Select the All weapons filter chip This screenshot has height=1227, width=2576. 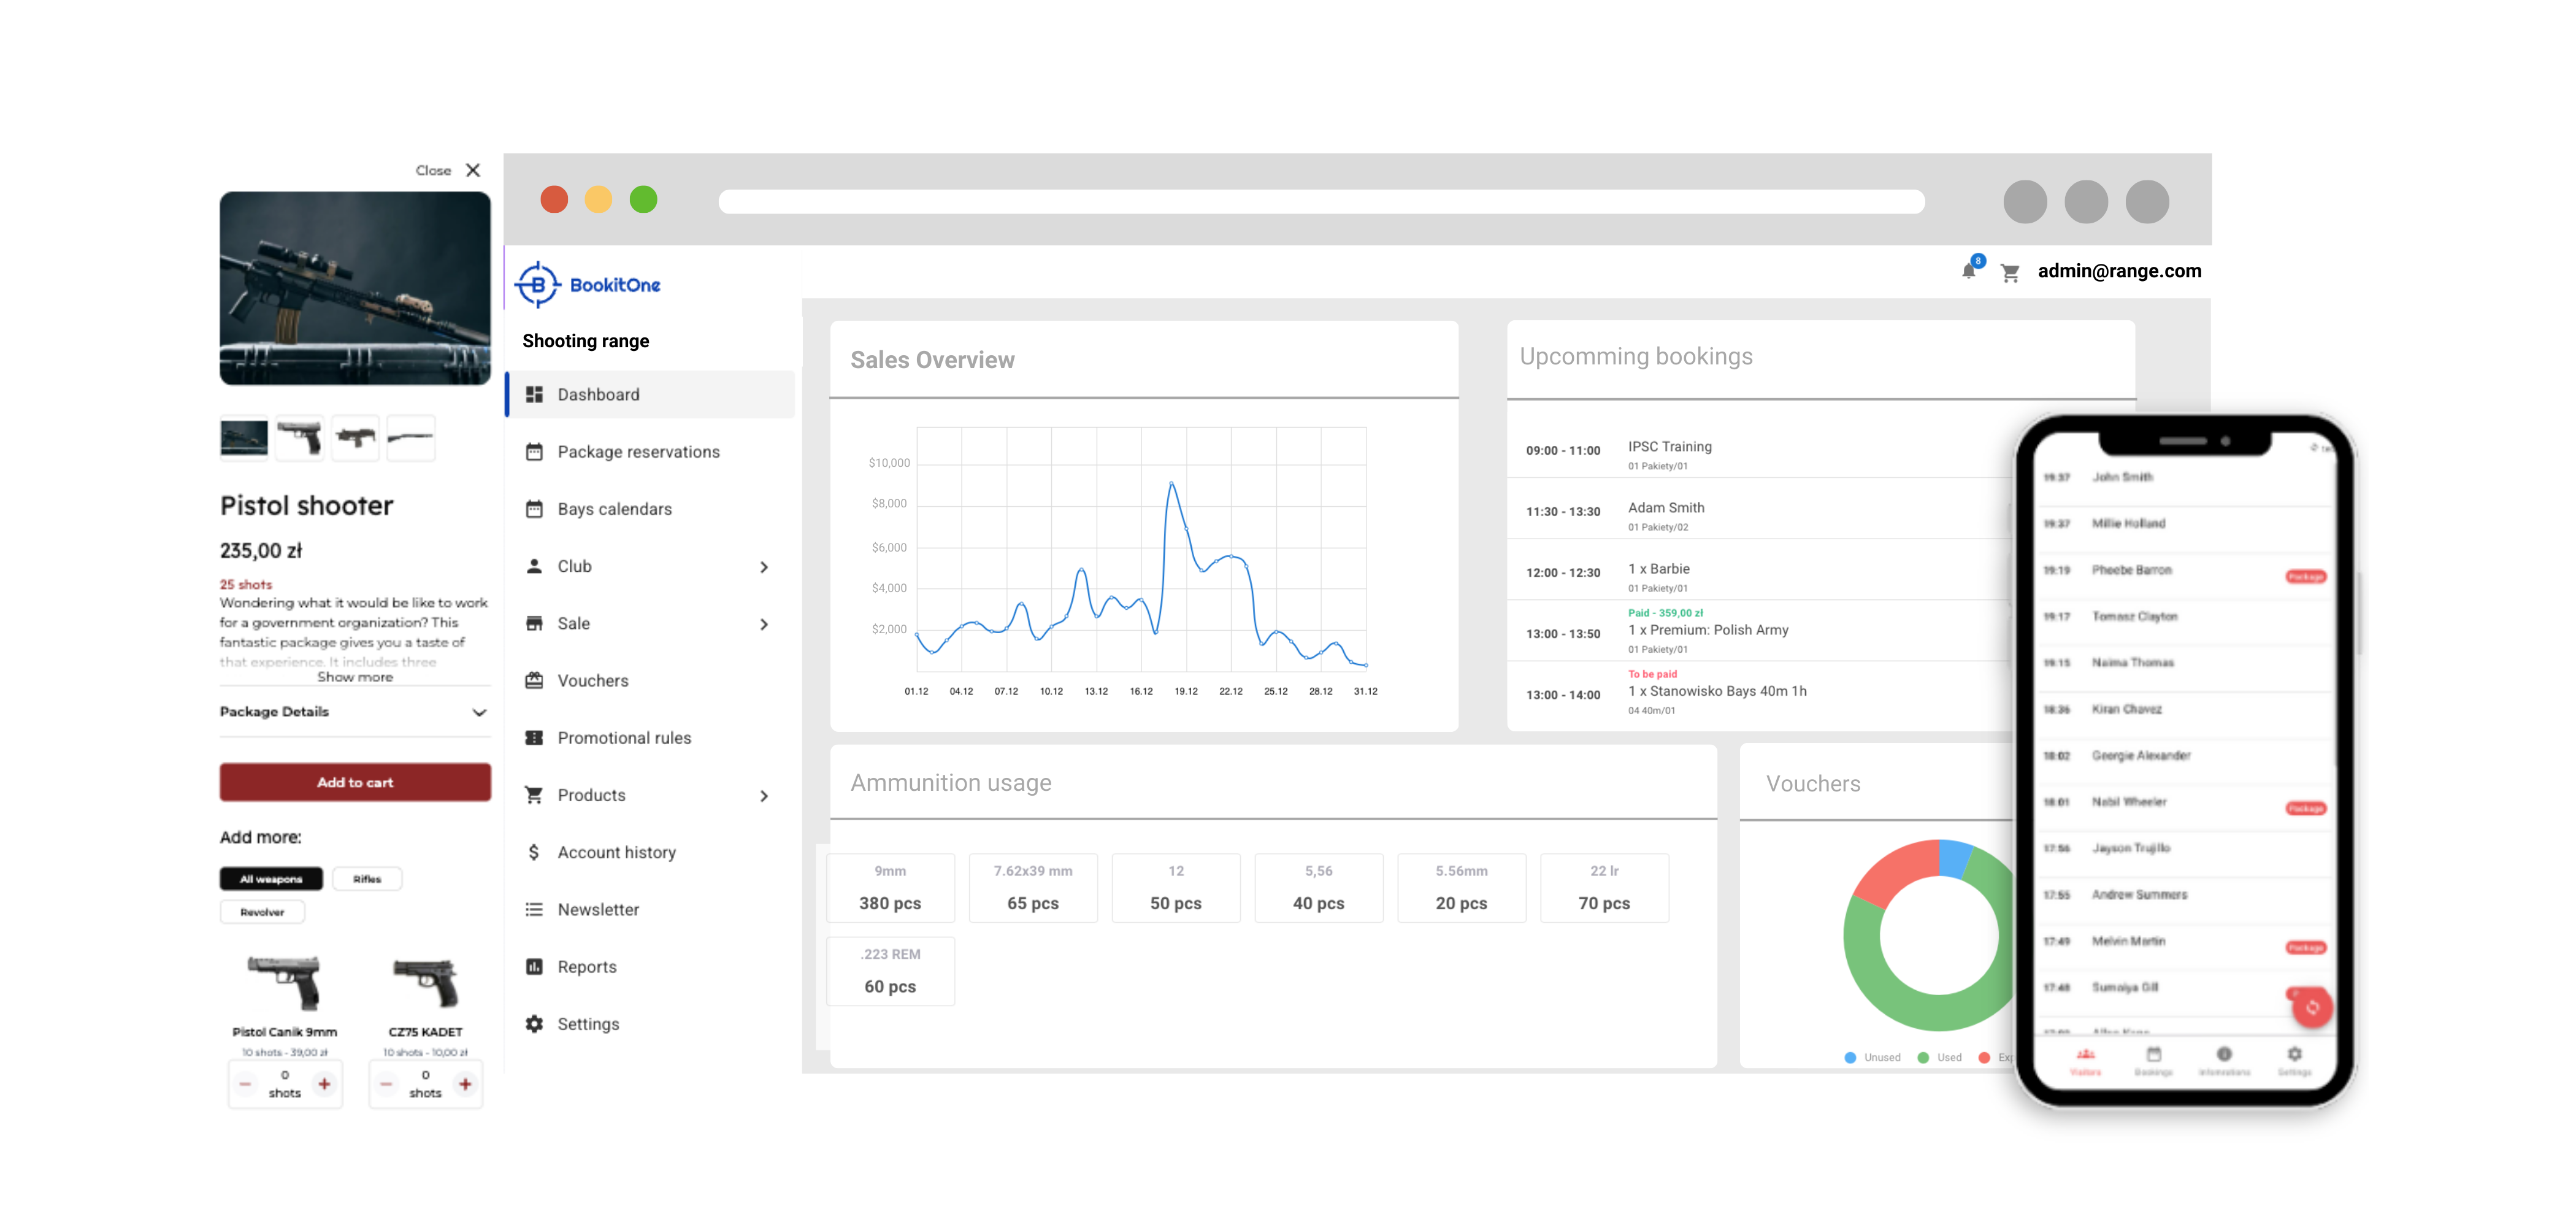271,879
